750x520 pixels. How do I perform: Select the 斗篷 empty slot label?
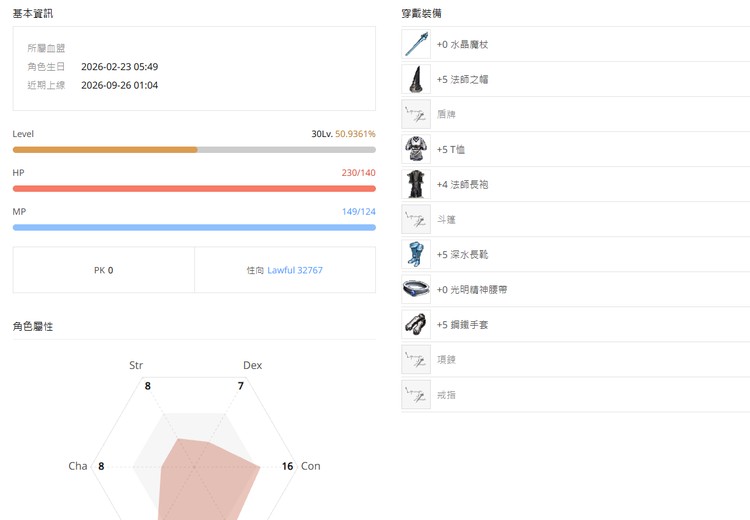[x=446, y=220]
